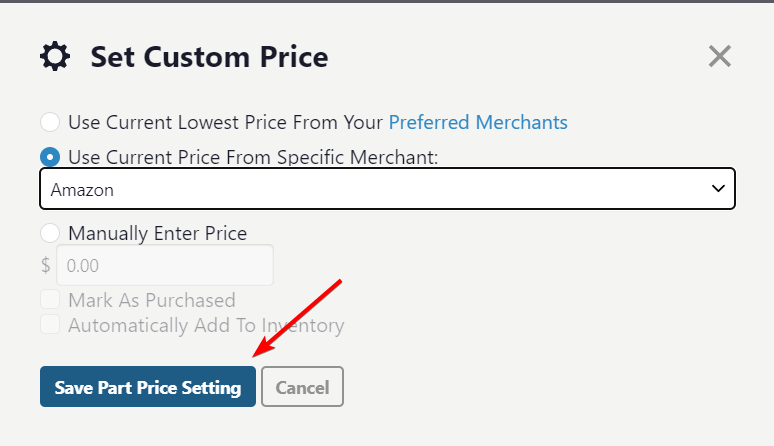Tick the Mark As Purchased checkbox

pyautogui.click(x=50, y=300)
